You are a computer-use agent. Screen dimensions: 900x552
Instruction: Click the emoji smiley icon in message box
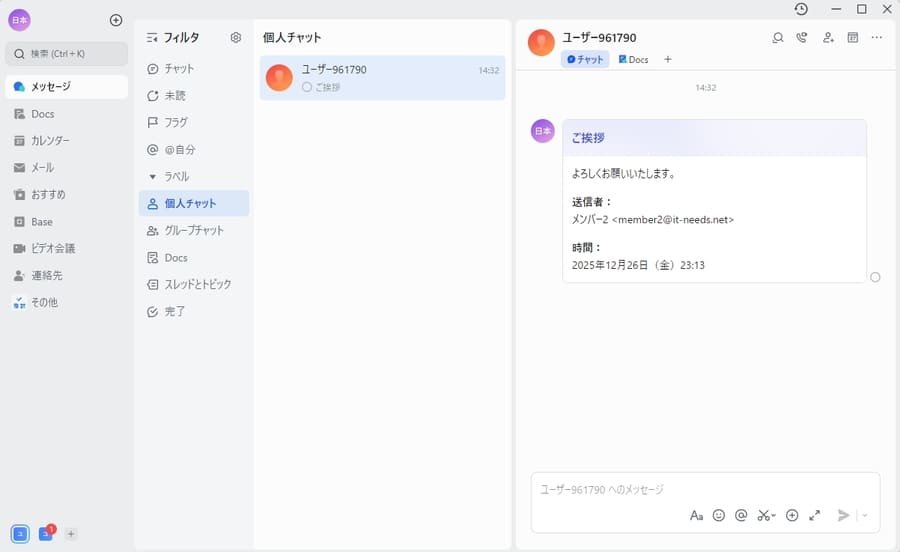(x=718, y=515)
